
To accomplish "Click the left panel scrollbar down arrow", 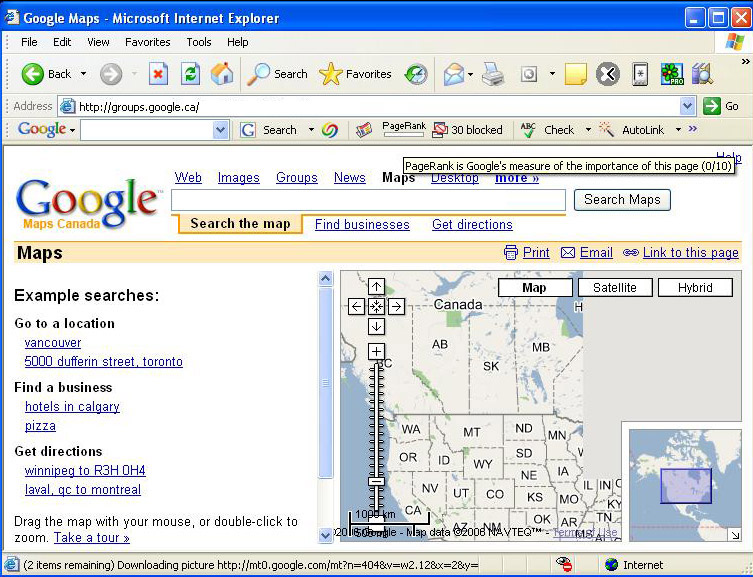I will pyautogui.click(x=325, y=534).
